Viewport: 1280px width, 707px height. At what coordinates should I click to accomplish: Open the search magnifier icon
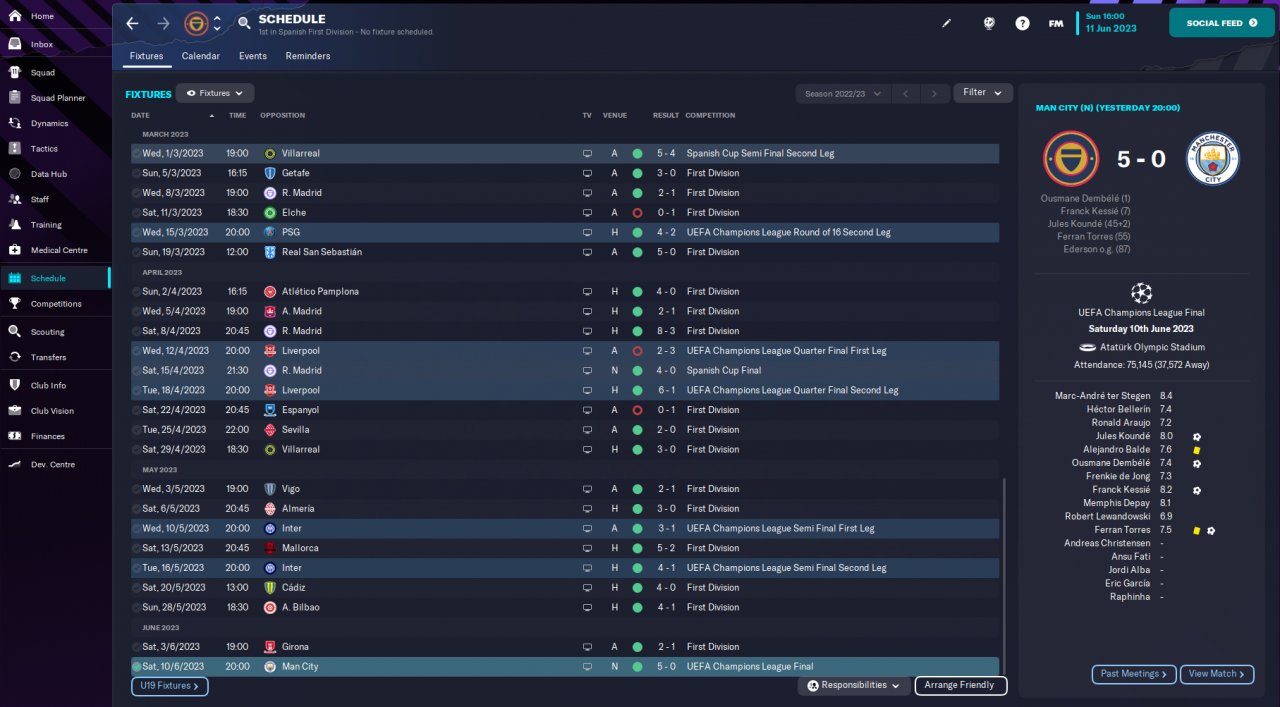tap(244, 23)
